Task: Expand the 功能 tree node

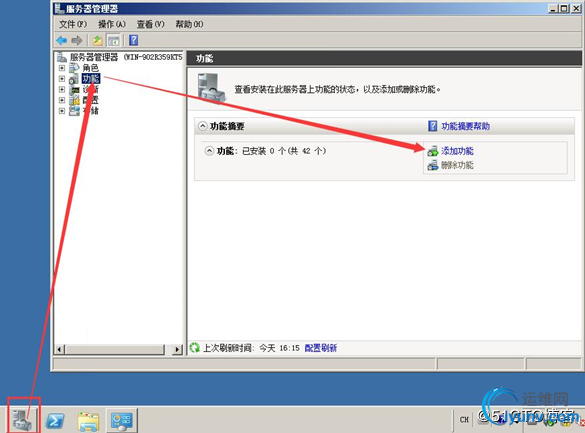Action: pos(62,79)
